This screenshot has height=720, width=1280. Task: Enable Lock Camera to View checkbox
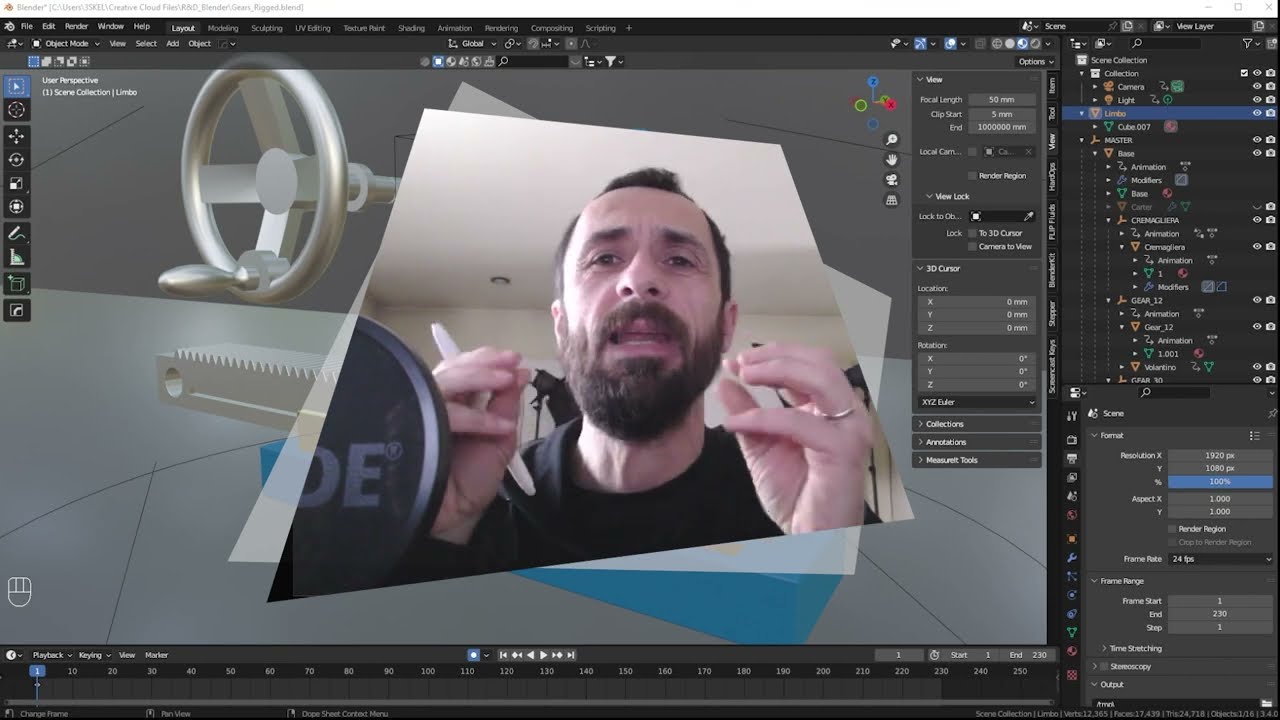click(x=972, y=246)
